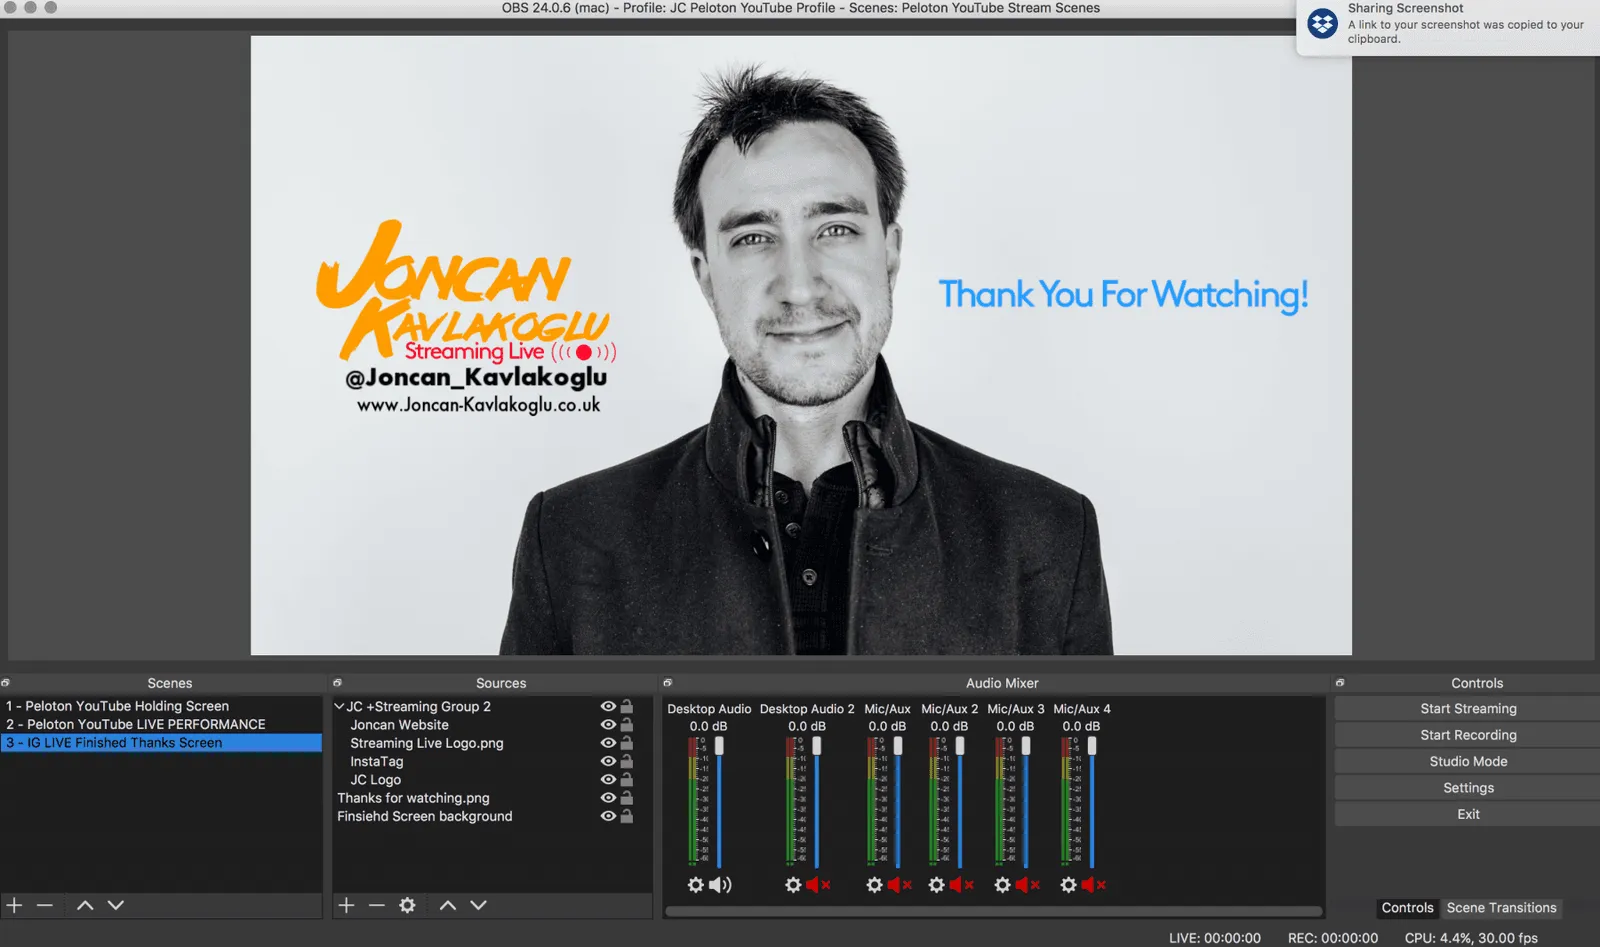Enable Studio Mode
Image resolution: width=1600 pixels, height=947 pixels.
point(1467,762)
